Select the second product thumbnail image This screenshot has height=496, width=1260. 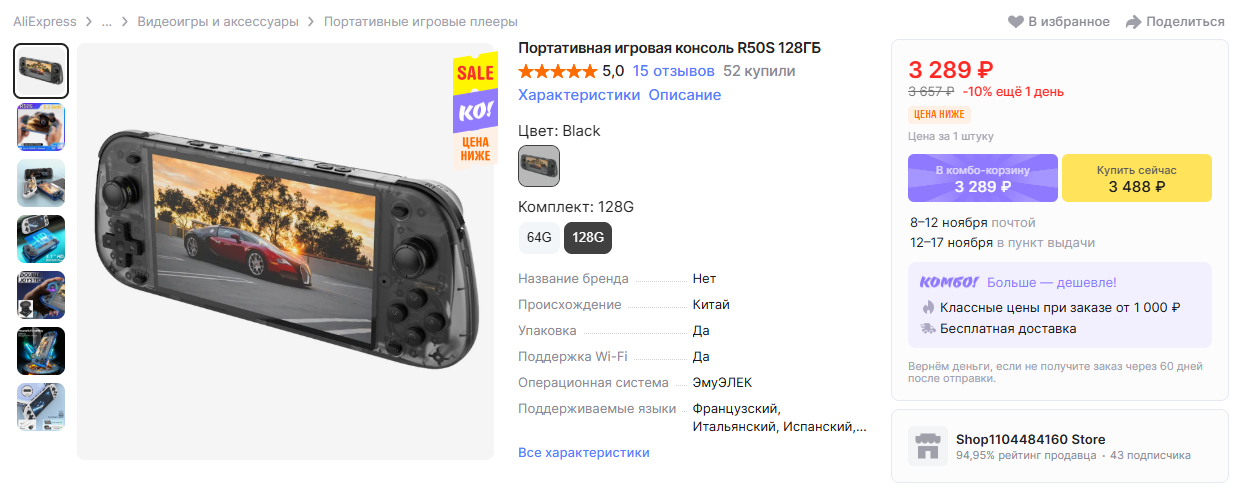coord(41,127)
